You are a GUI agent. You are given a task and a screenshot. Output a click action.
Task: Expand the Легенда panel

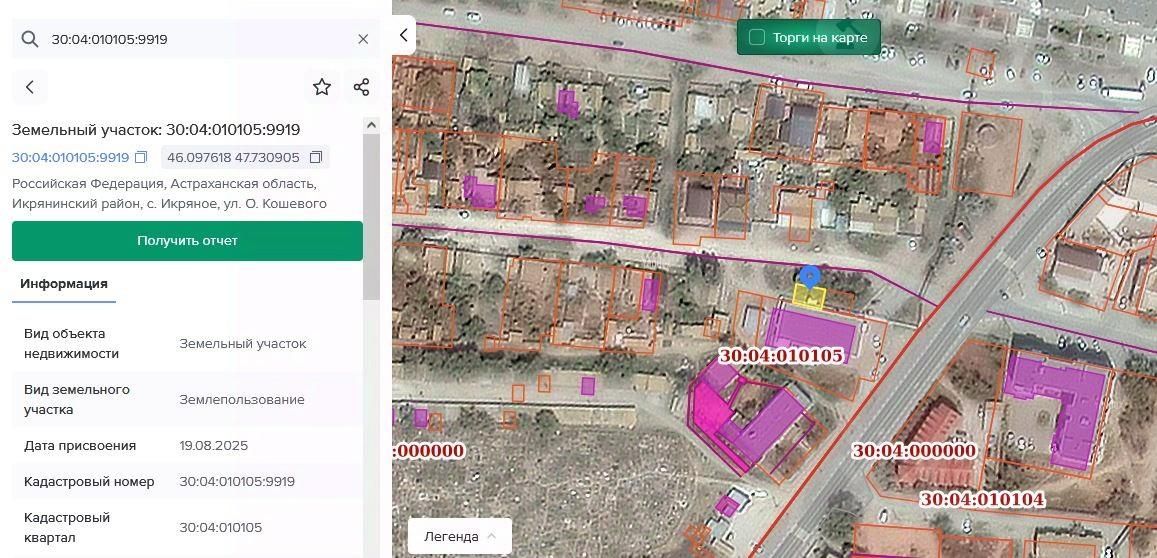click(460, 537)
